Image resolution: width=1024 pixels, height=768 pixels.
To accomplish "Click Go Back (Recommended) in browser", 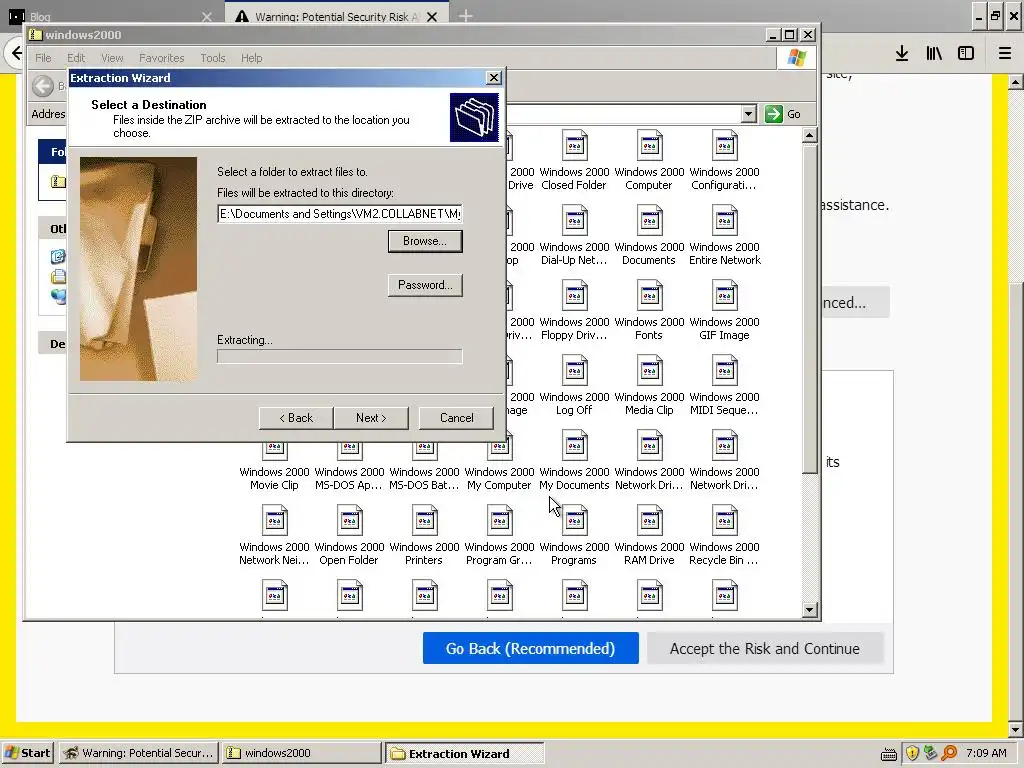I will (x=530, y=648).
